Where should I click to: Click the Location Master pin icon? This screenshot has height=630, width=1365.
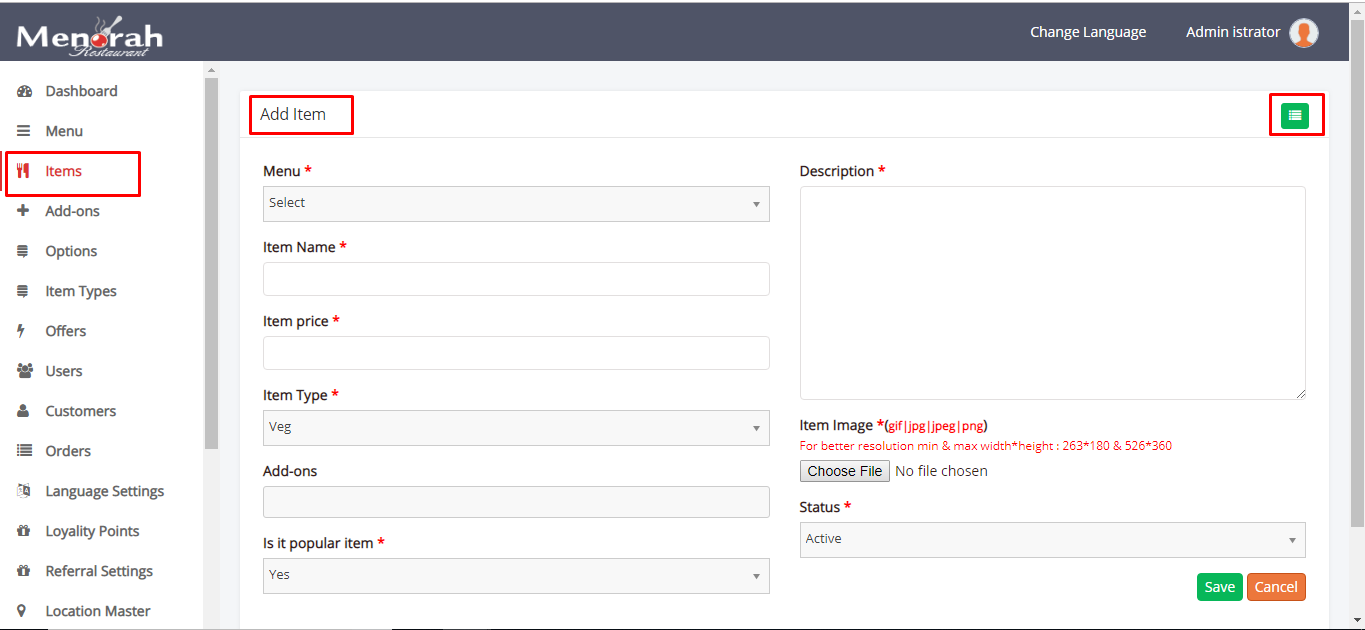coord(24,611)
